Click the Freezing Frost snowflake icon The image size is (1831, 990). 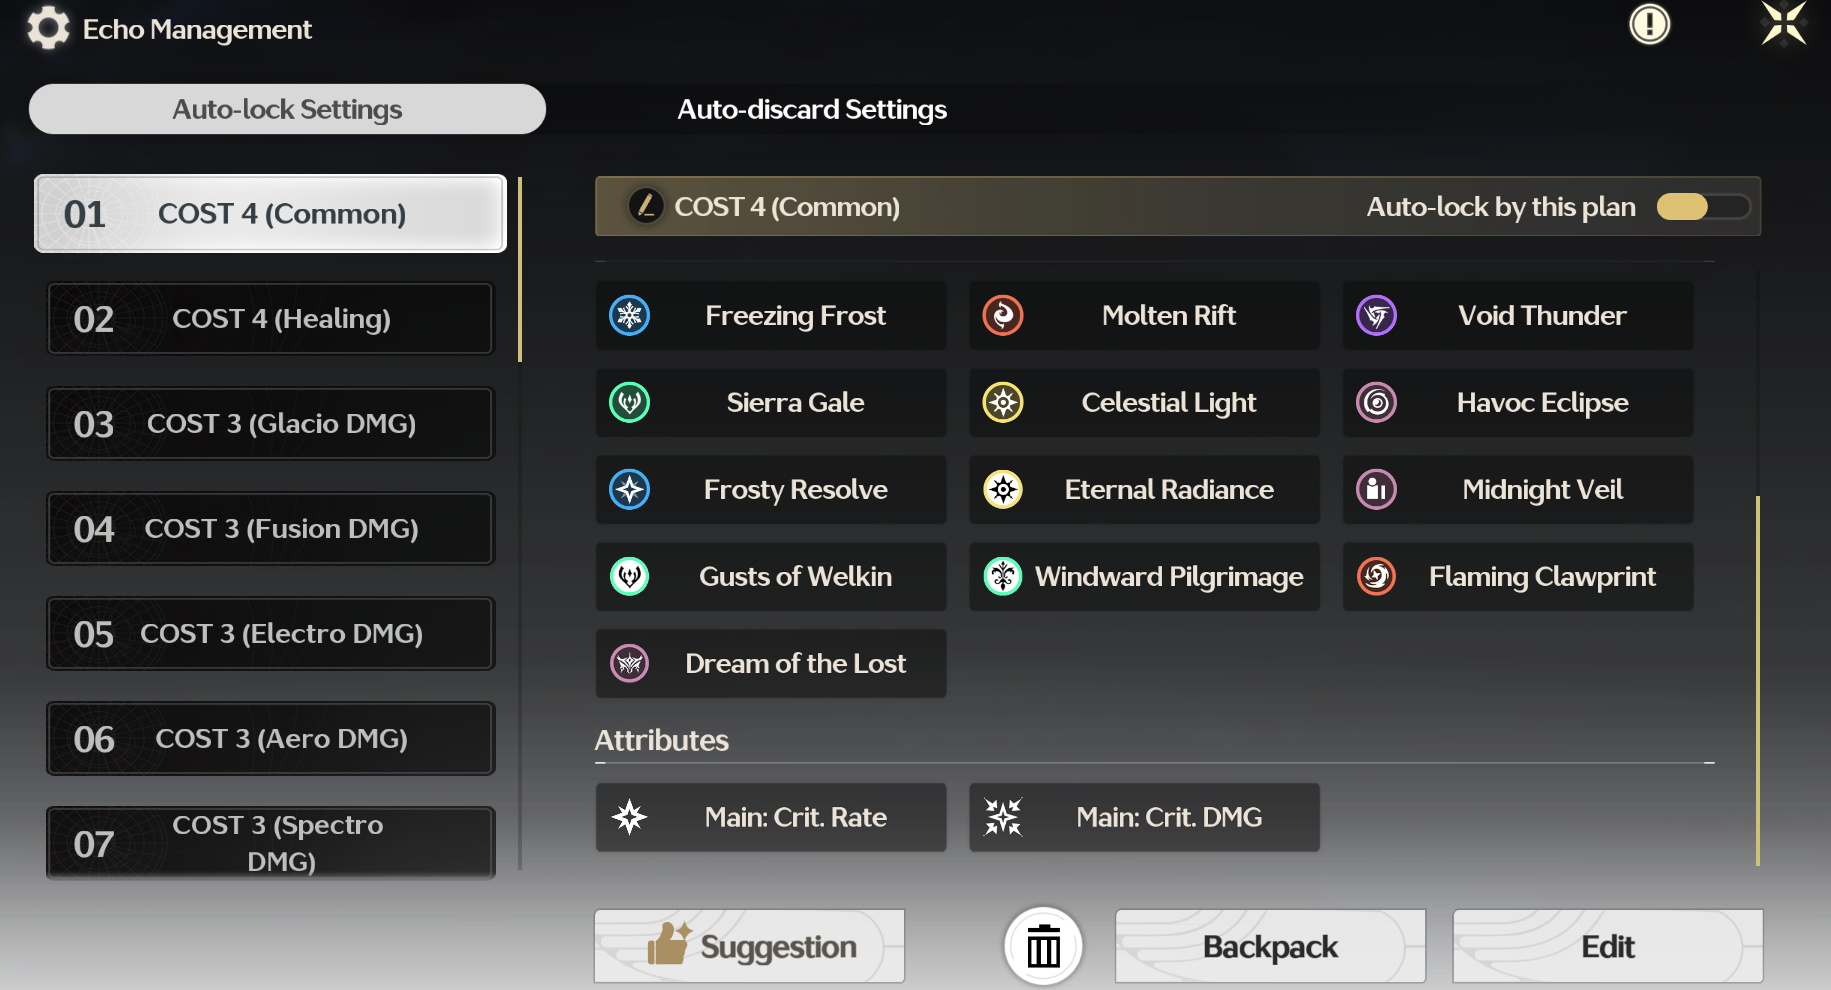(x=630, y=316)
